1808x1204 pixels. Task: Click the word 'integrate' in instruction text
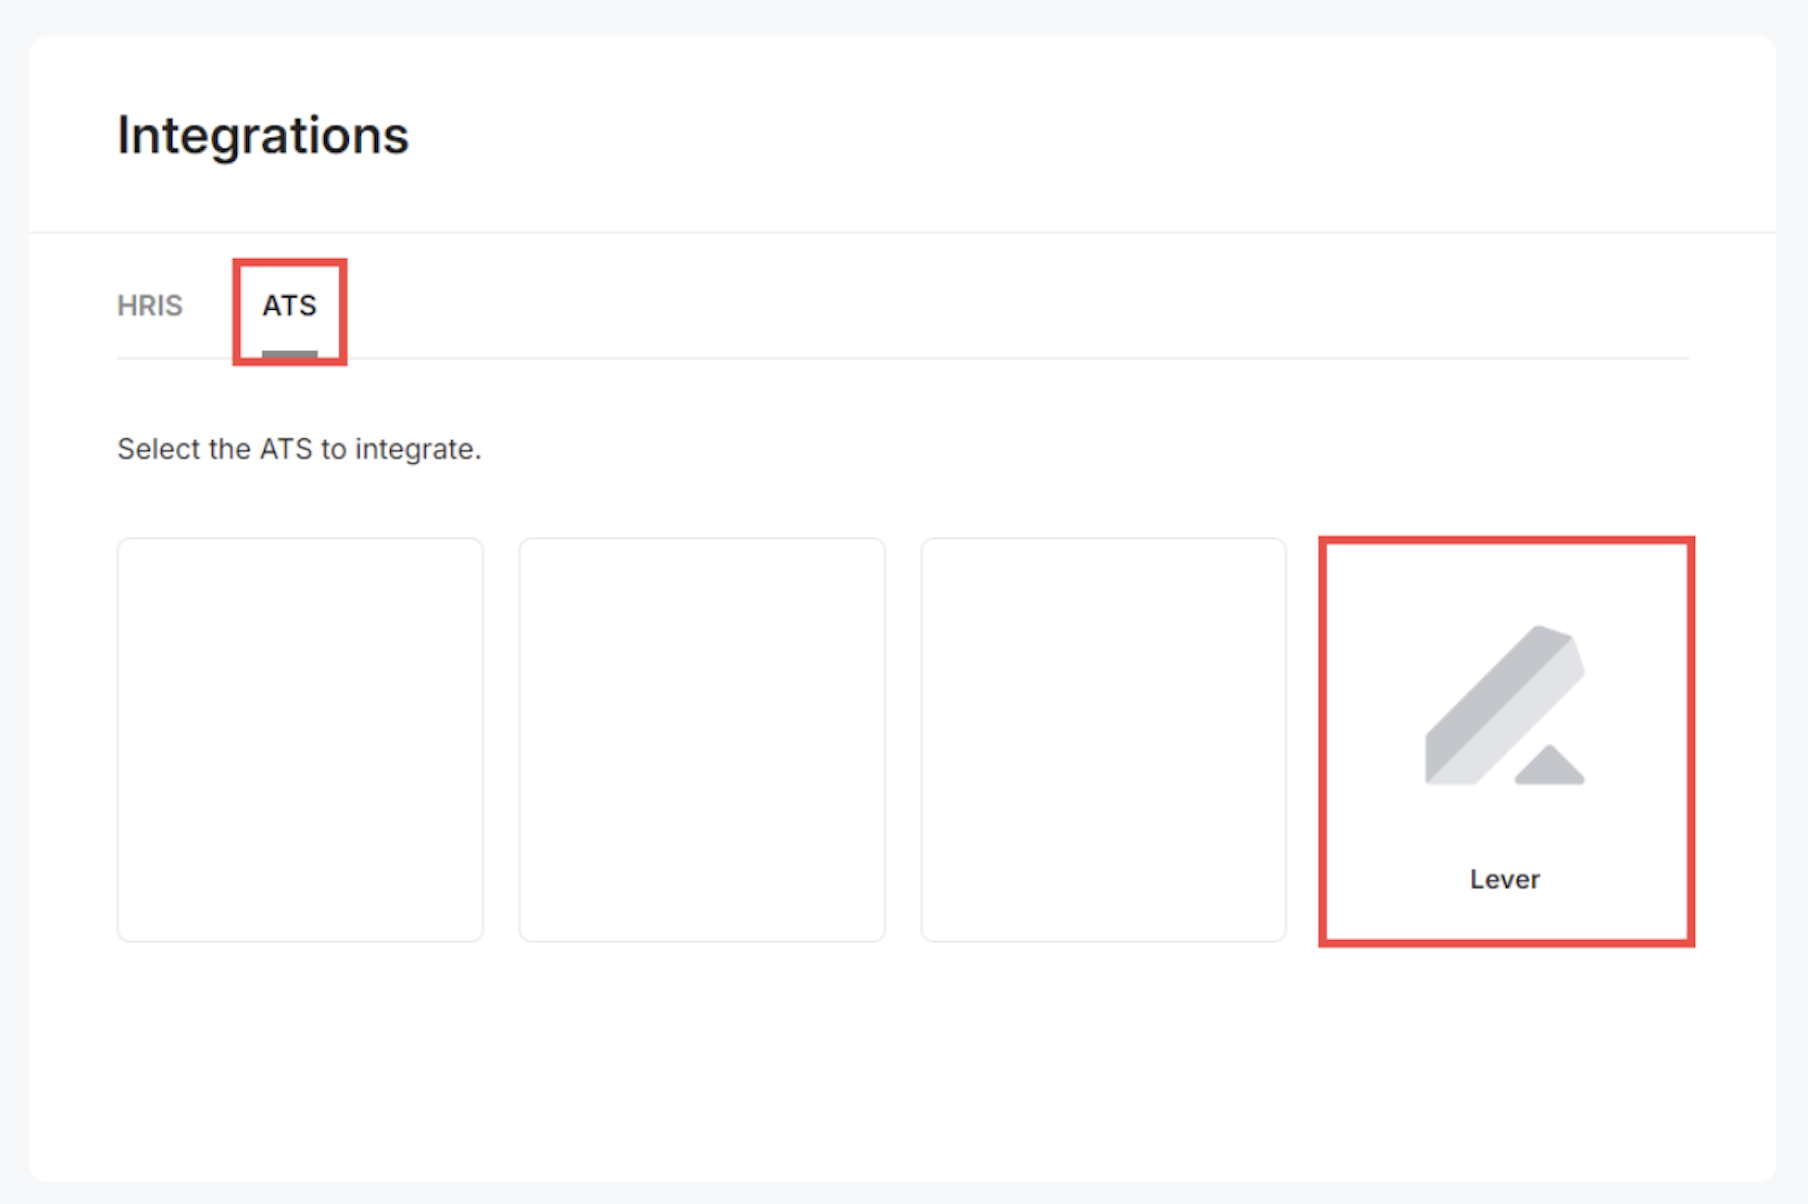416,449
